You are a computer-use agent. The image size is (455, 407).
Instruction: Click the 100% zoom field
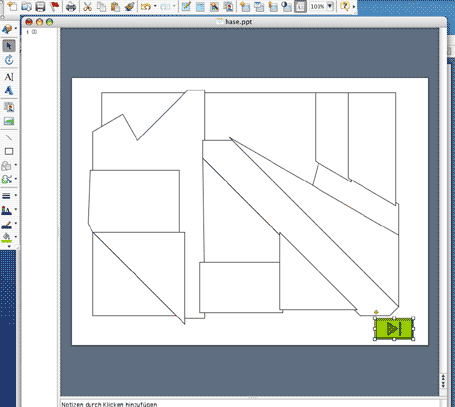[x=318, y=6]
